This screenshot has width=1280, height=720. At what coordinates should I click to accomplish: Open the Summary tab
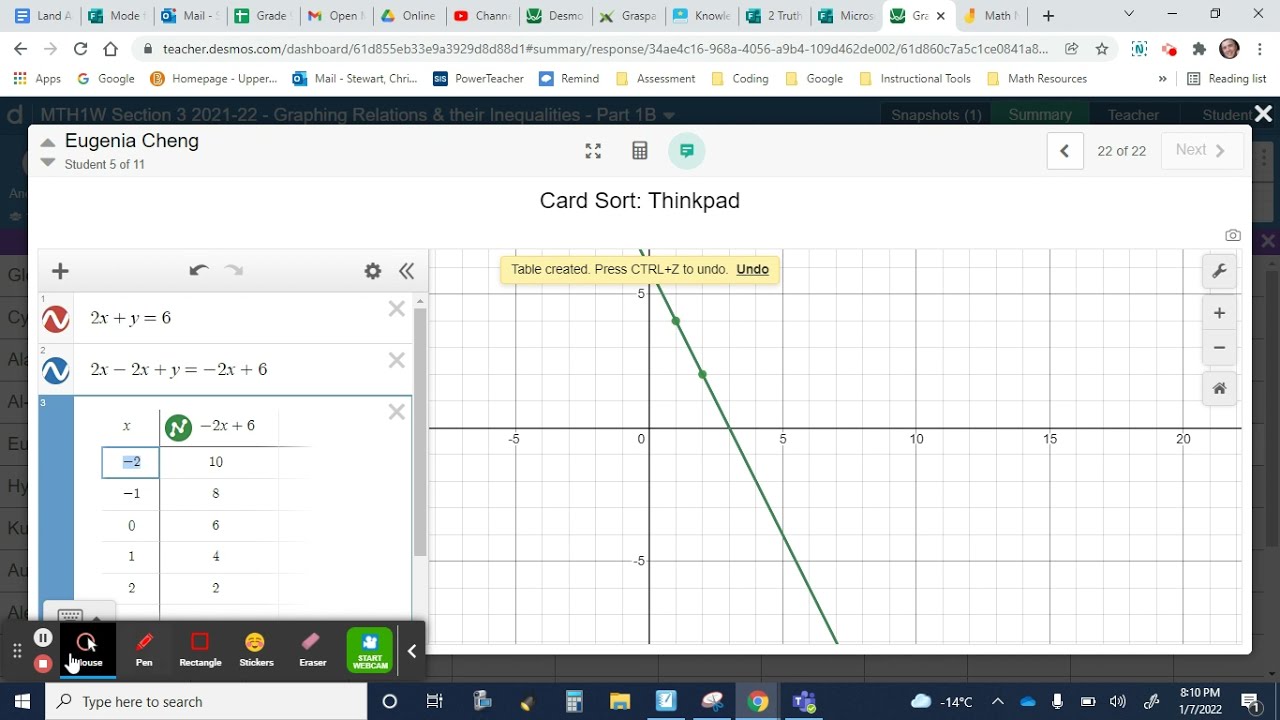1040,115
